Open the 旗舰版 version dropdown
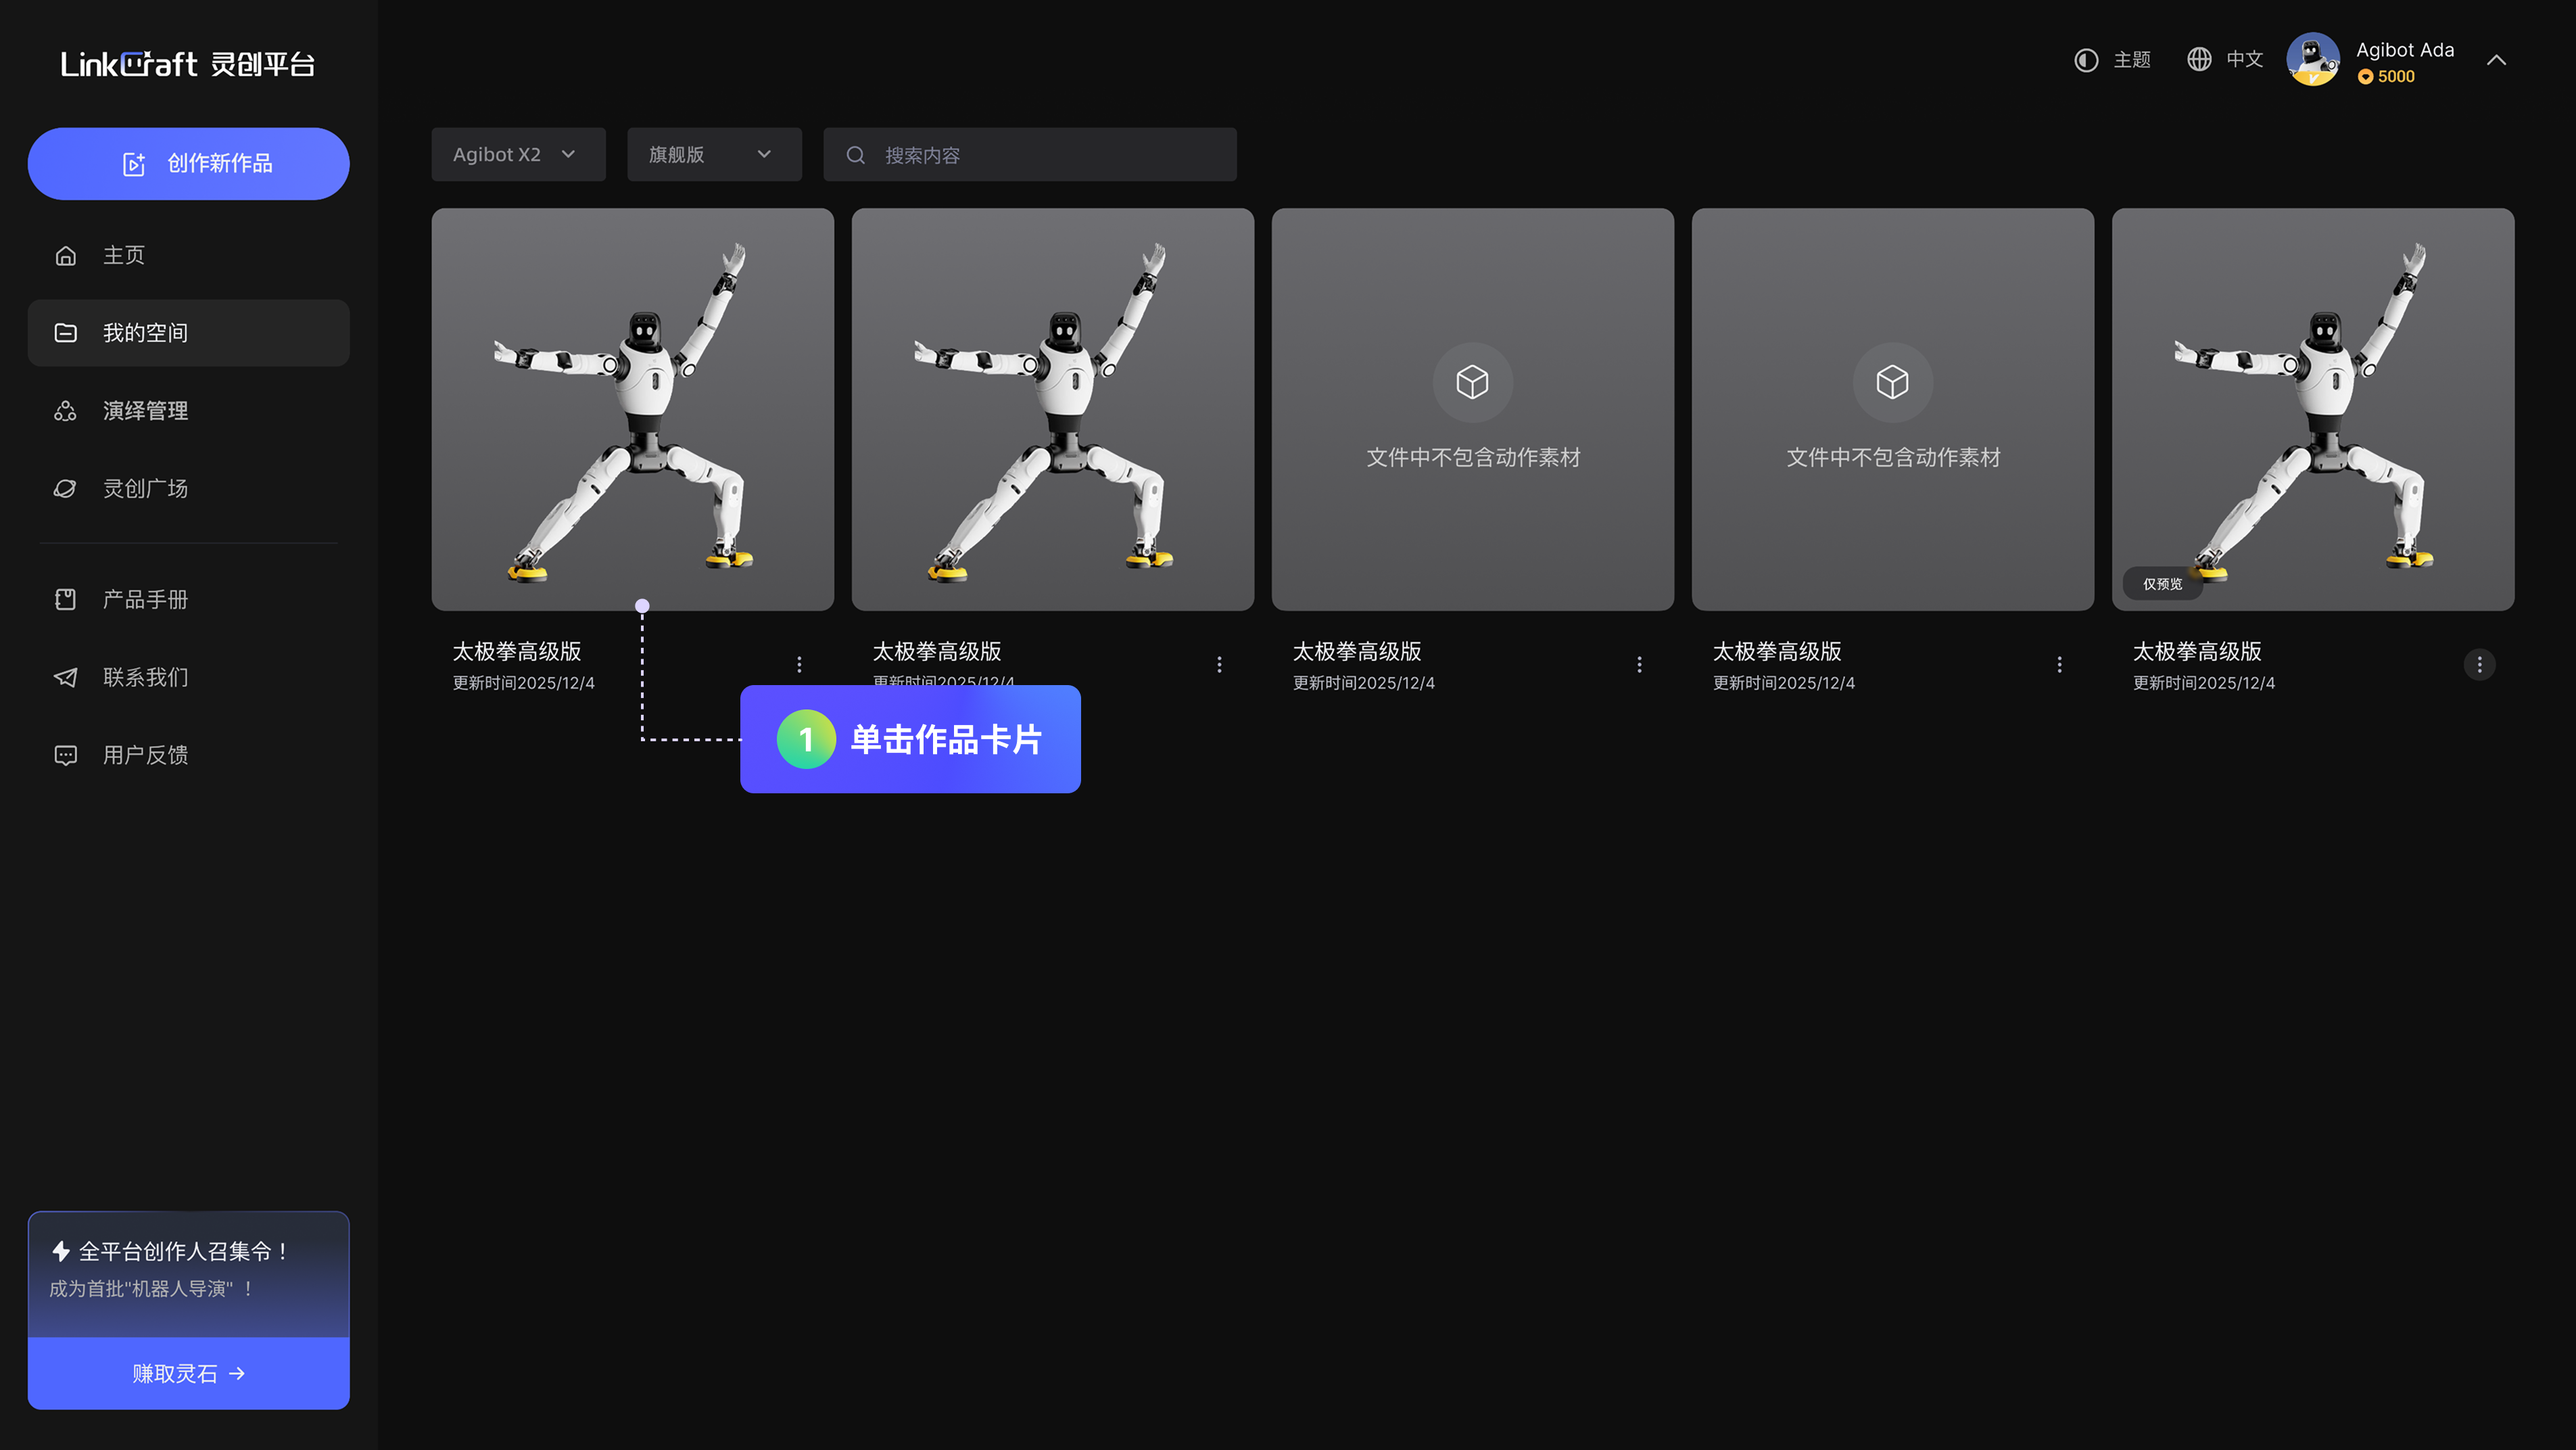This screenshot has width=2576, height=1450. coord(713,154)
